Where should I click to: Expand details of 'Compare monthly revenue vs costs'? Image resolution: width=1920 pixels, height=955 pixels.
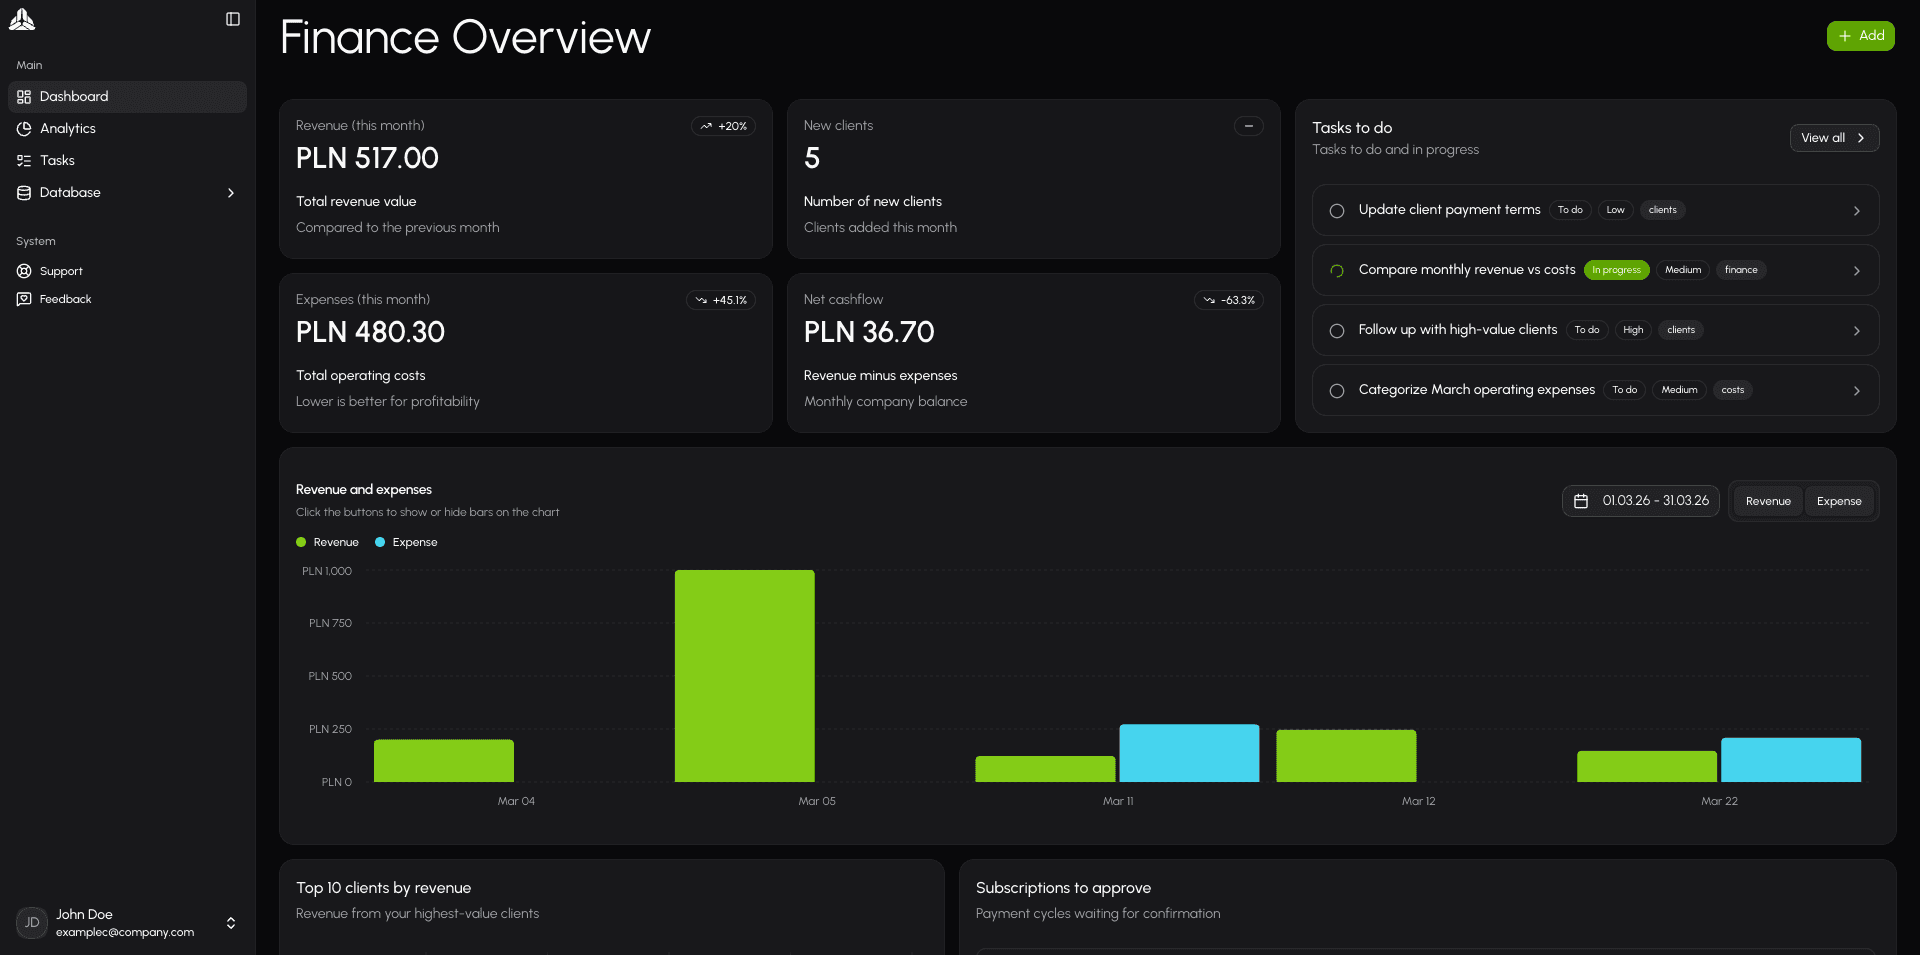click(x=1858, y=270)
